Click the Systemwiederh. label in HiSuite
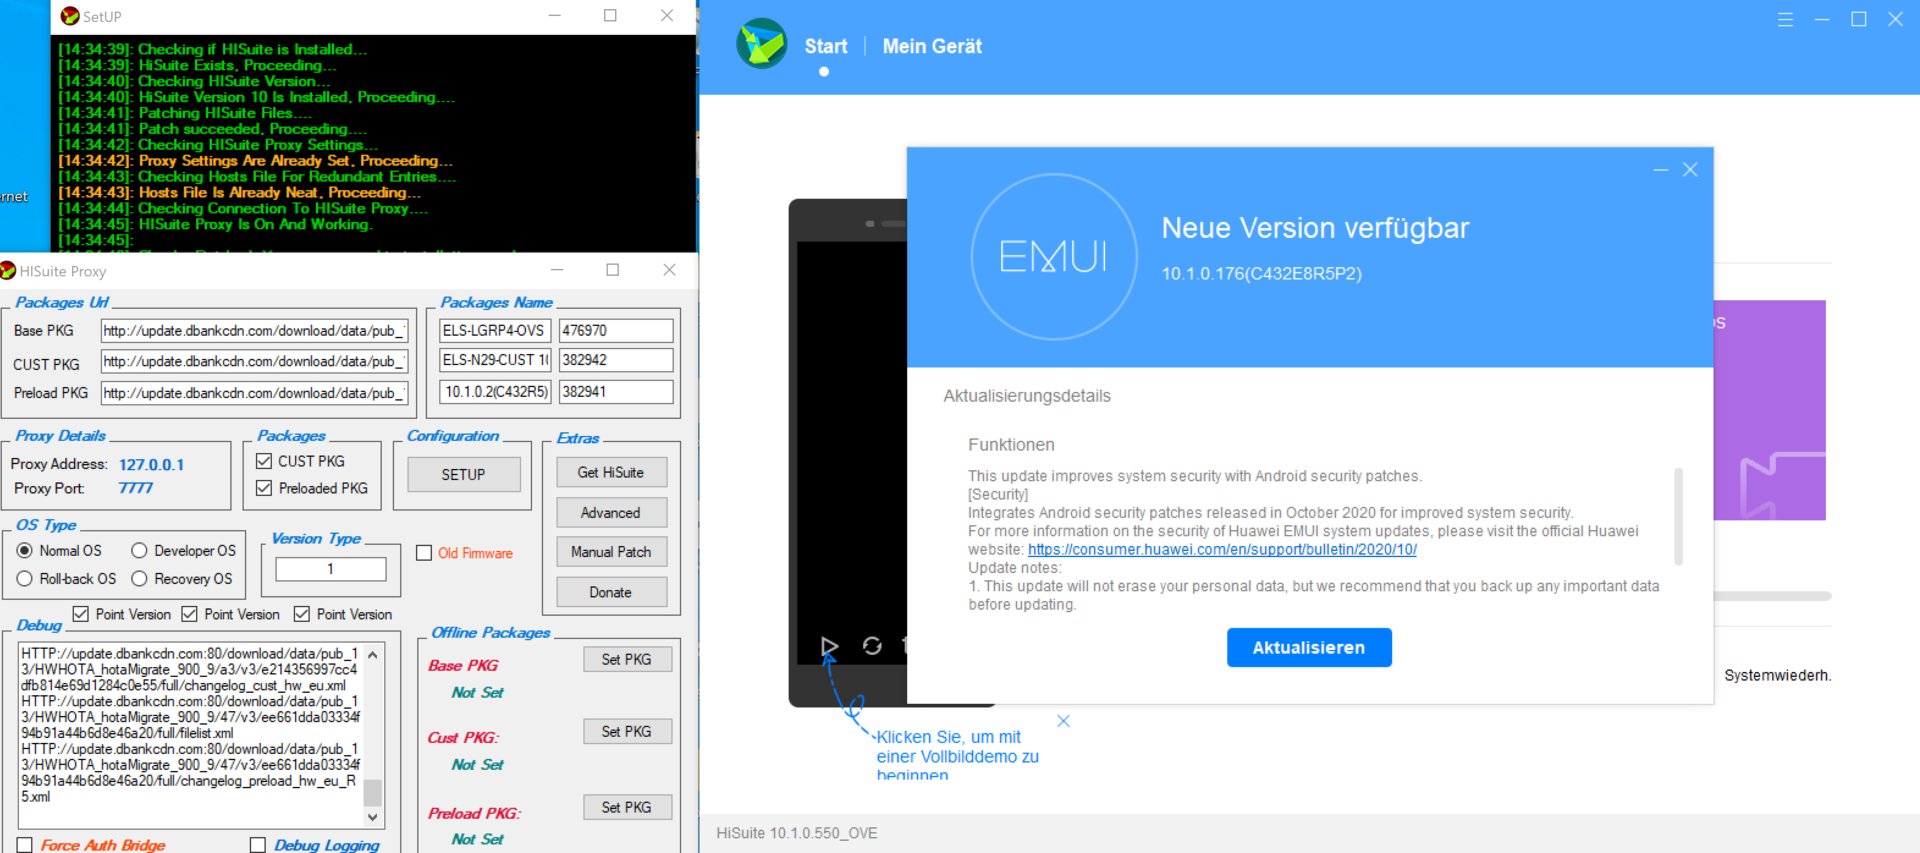Screen dimensions: 1920x853 [x=1777, y=676]
